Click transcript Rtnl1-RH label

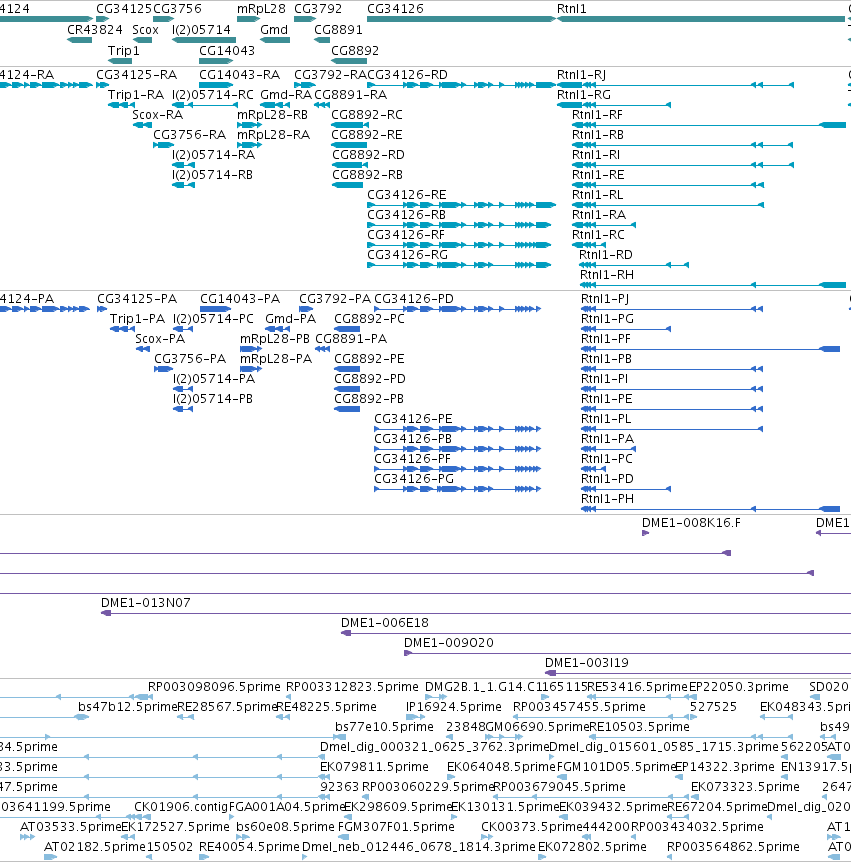click(606, 275)
